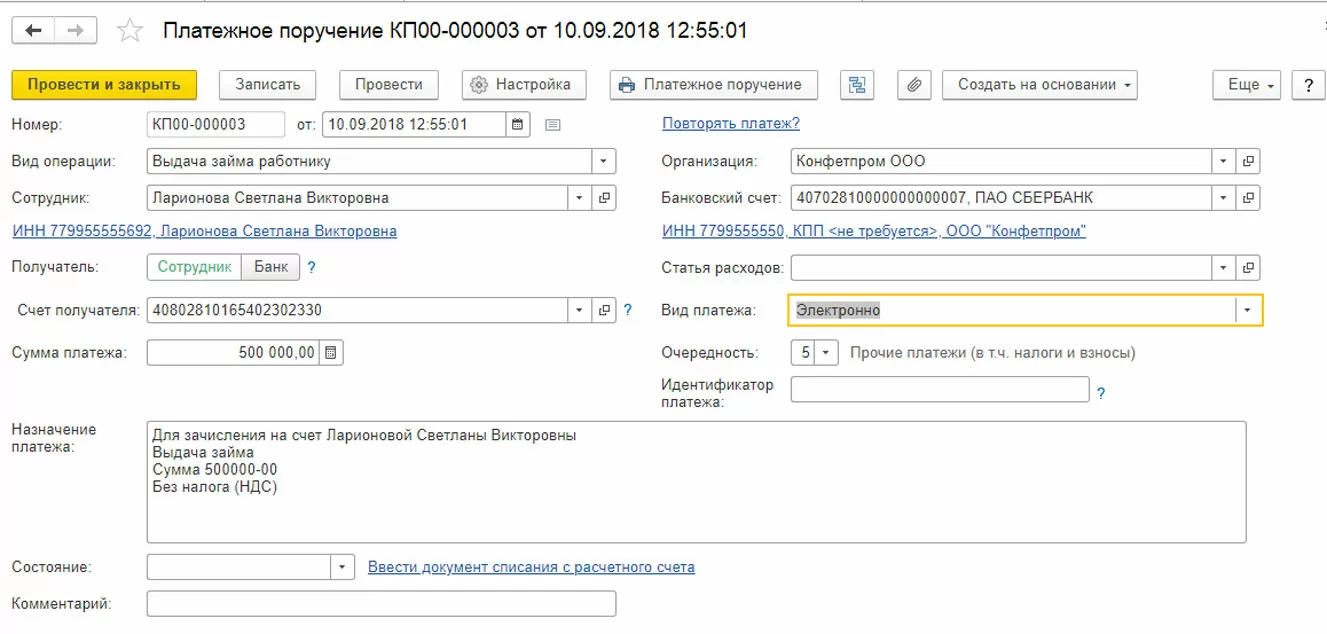Open the Еще menu

[x=1247, y=85]
